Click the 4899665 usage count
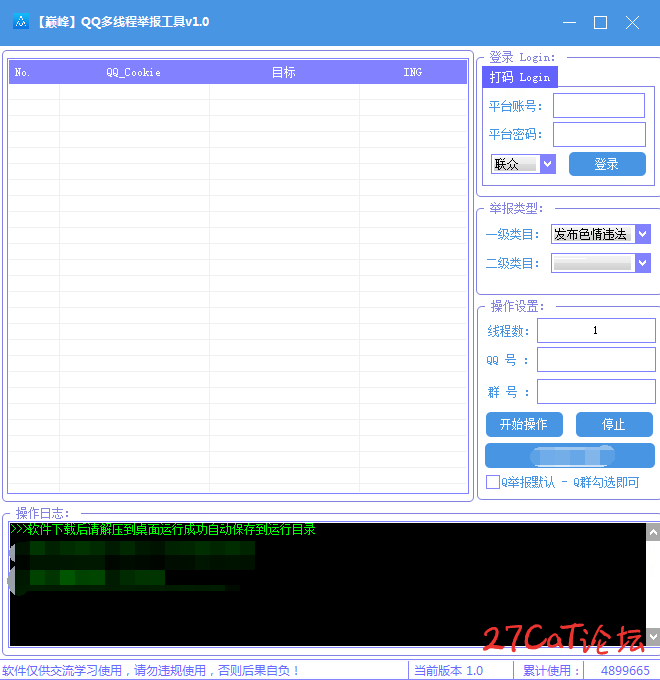 tap(625, 670)
